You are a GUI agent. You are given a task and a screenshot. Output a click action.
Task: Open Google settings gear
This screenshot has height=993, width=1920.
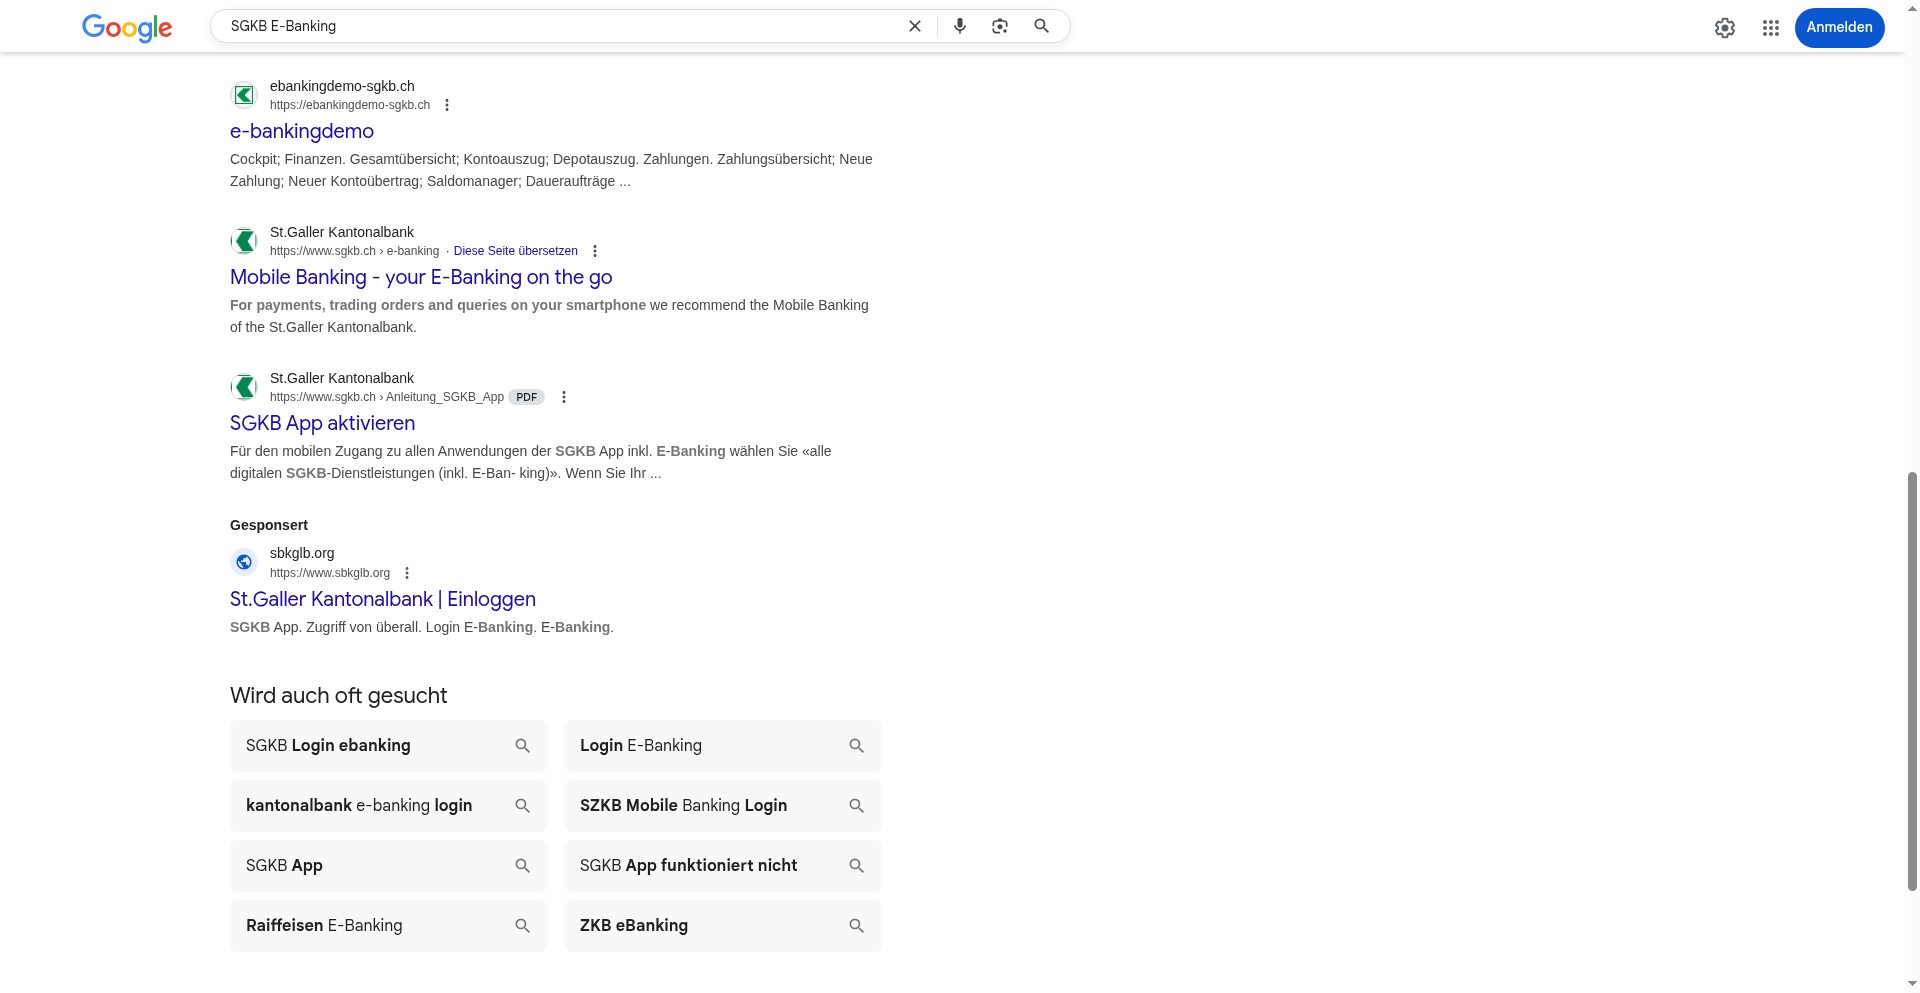[1725, 28]
